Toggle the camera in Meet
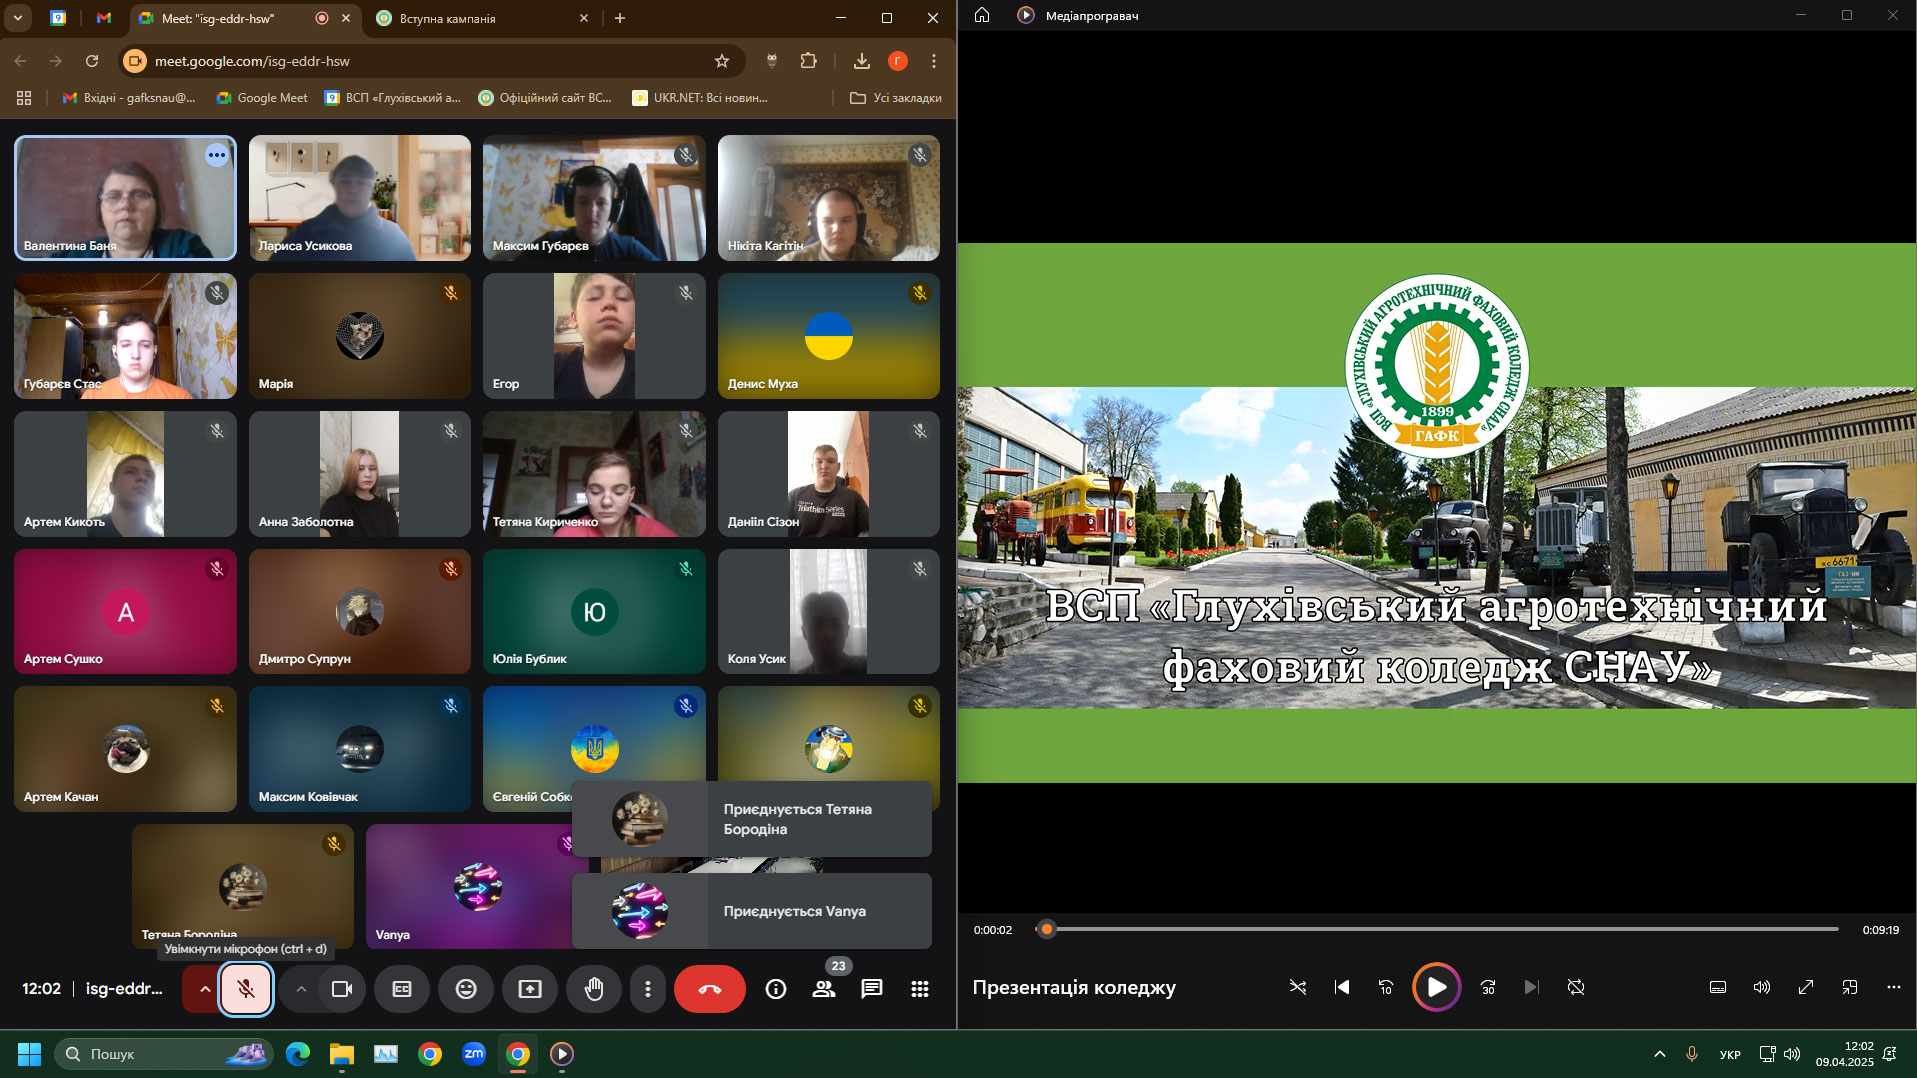The image size is (1917, 1078). coord(342,989)
